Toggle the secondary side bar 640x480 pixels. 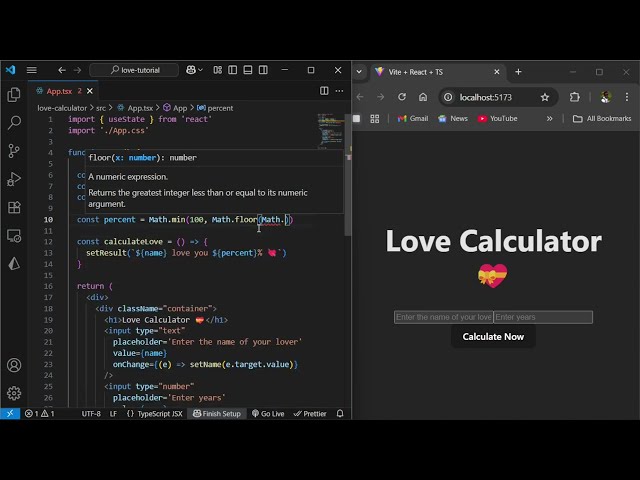tap(263, 70)
